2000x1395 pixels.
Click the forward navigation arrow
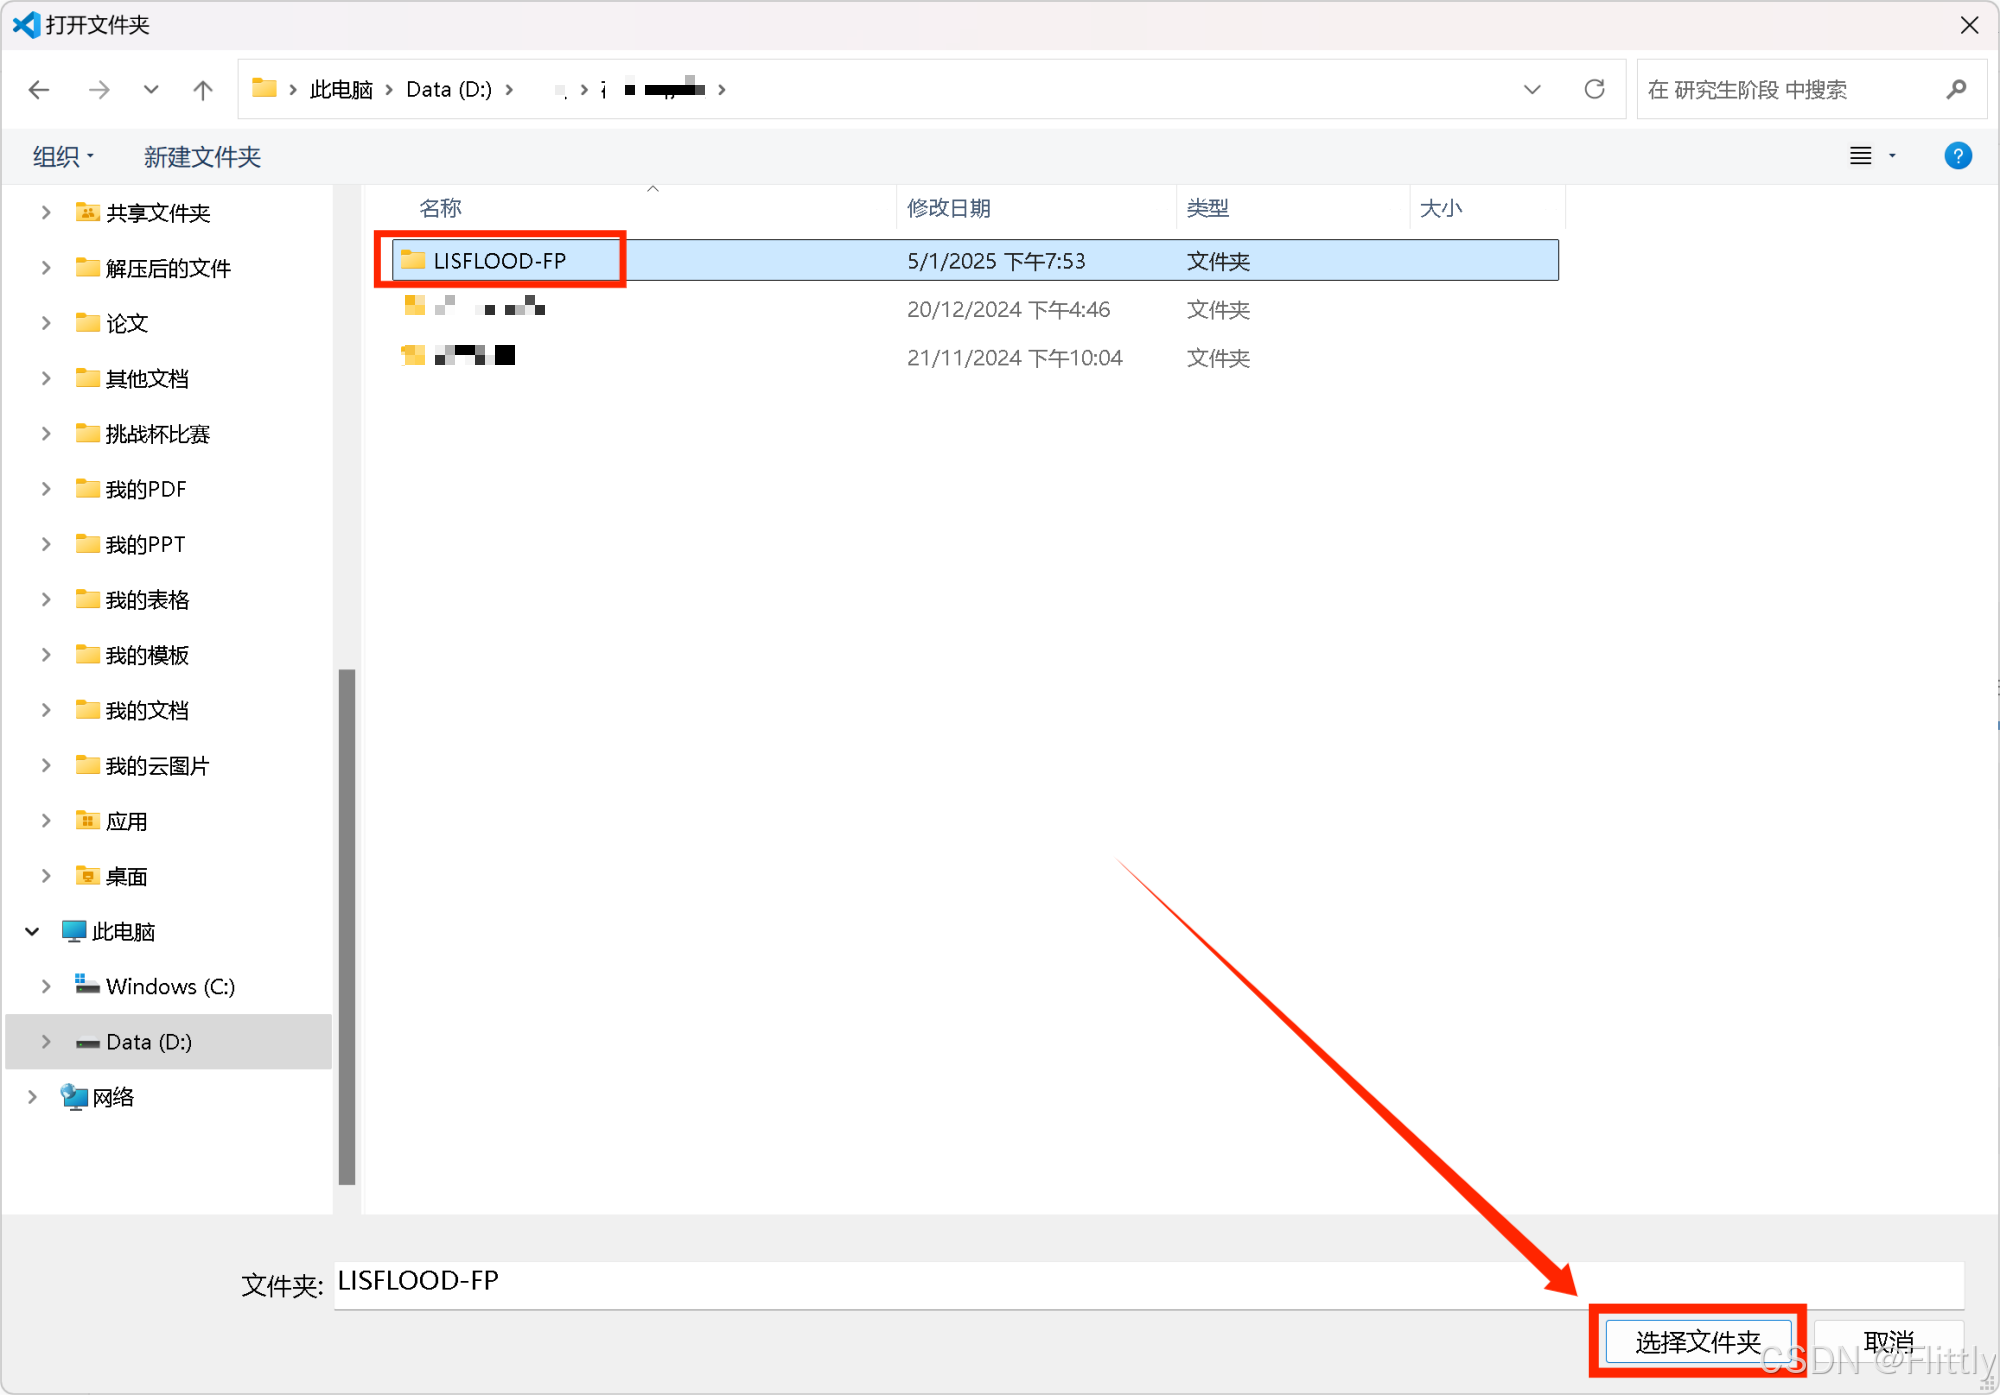coord(98,90)
